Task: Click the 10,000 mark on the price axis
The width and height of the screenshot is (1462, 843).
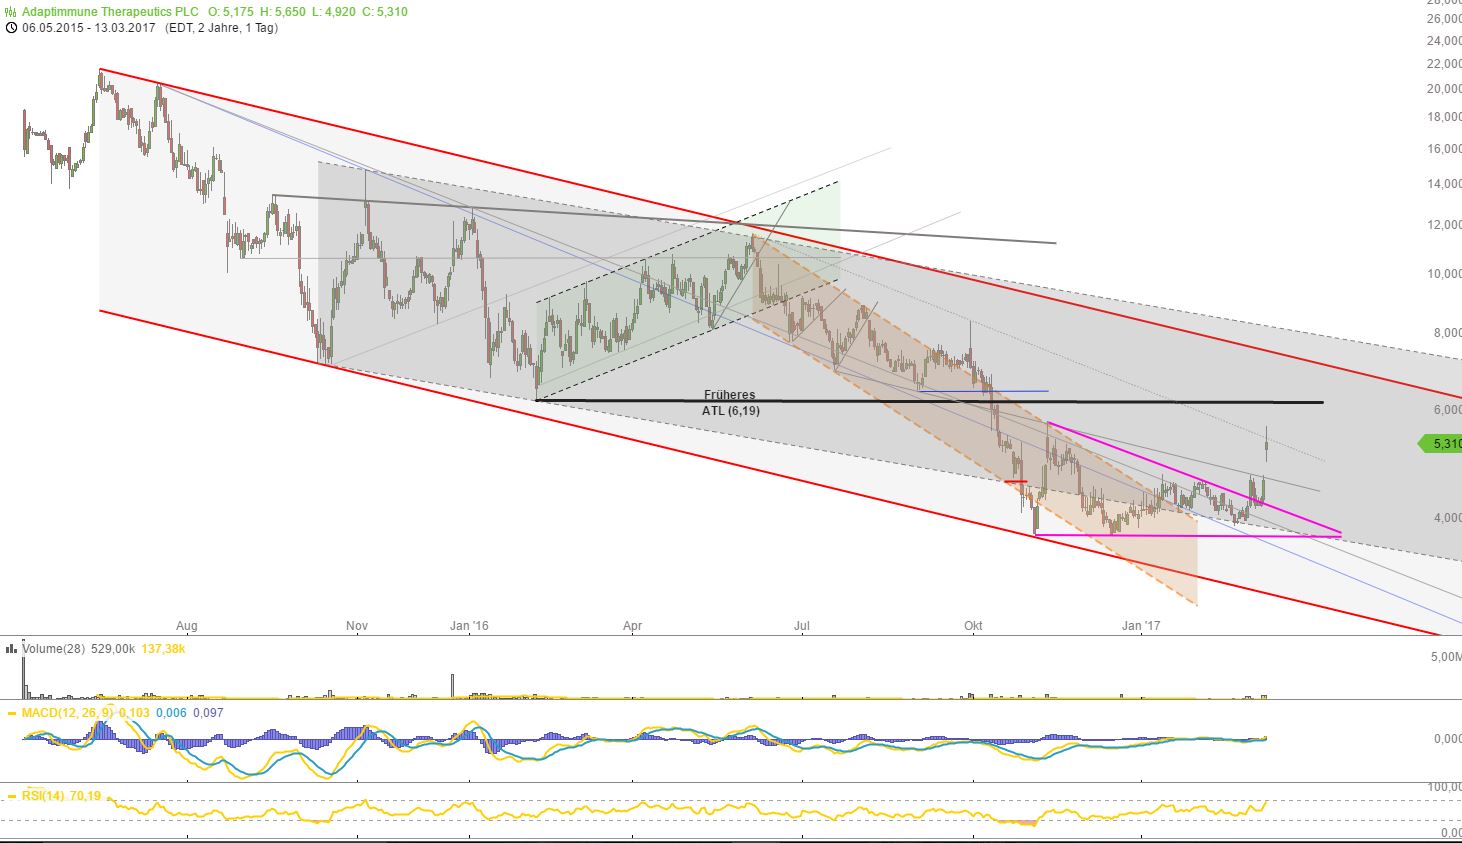Action: 1443,274
